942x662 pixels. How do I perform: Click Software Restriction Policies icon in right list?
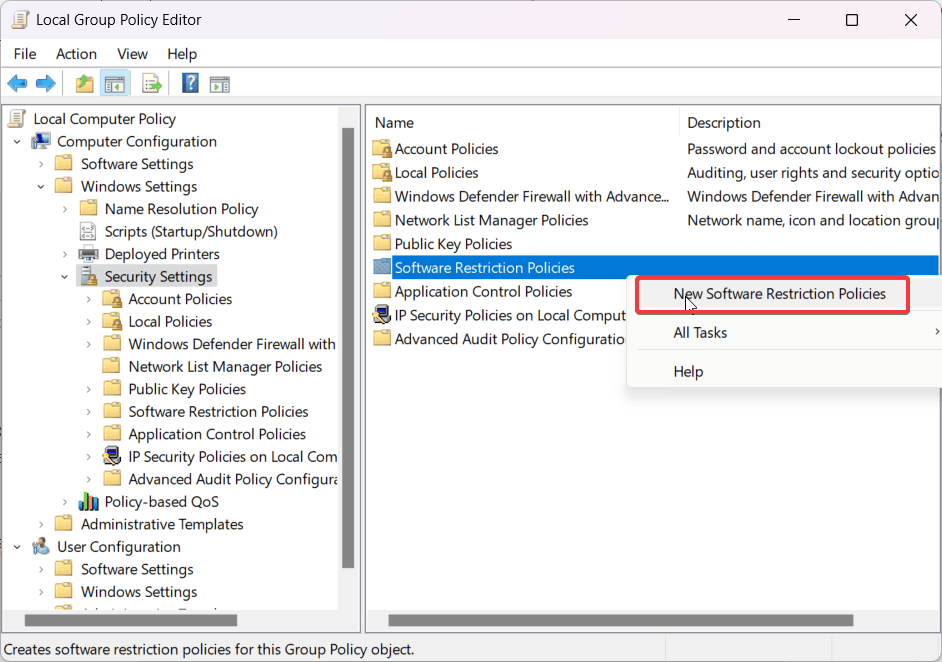pos(382,267)
